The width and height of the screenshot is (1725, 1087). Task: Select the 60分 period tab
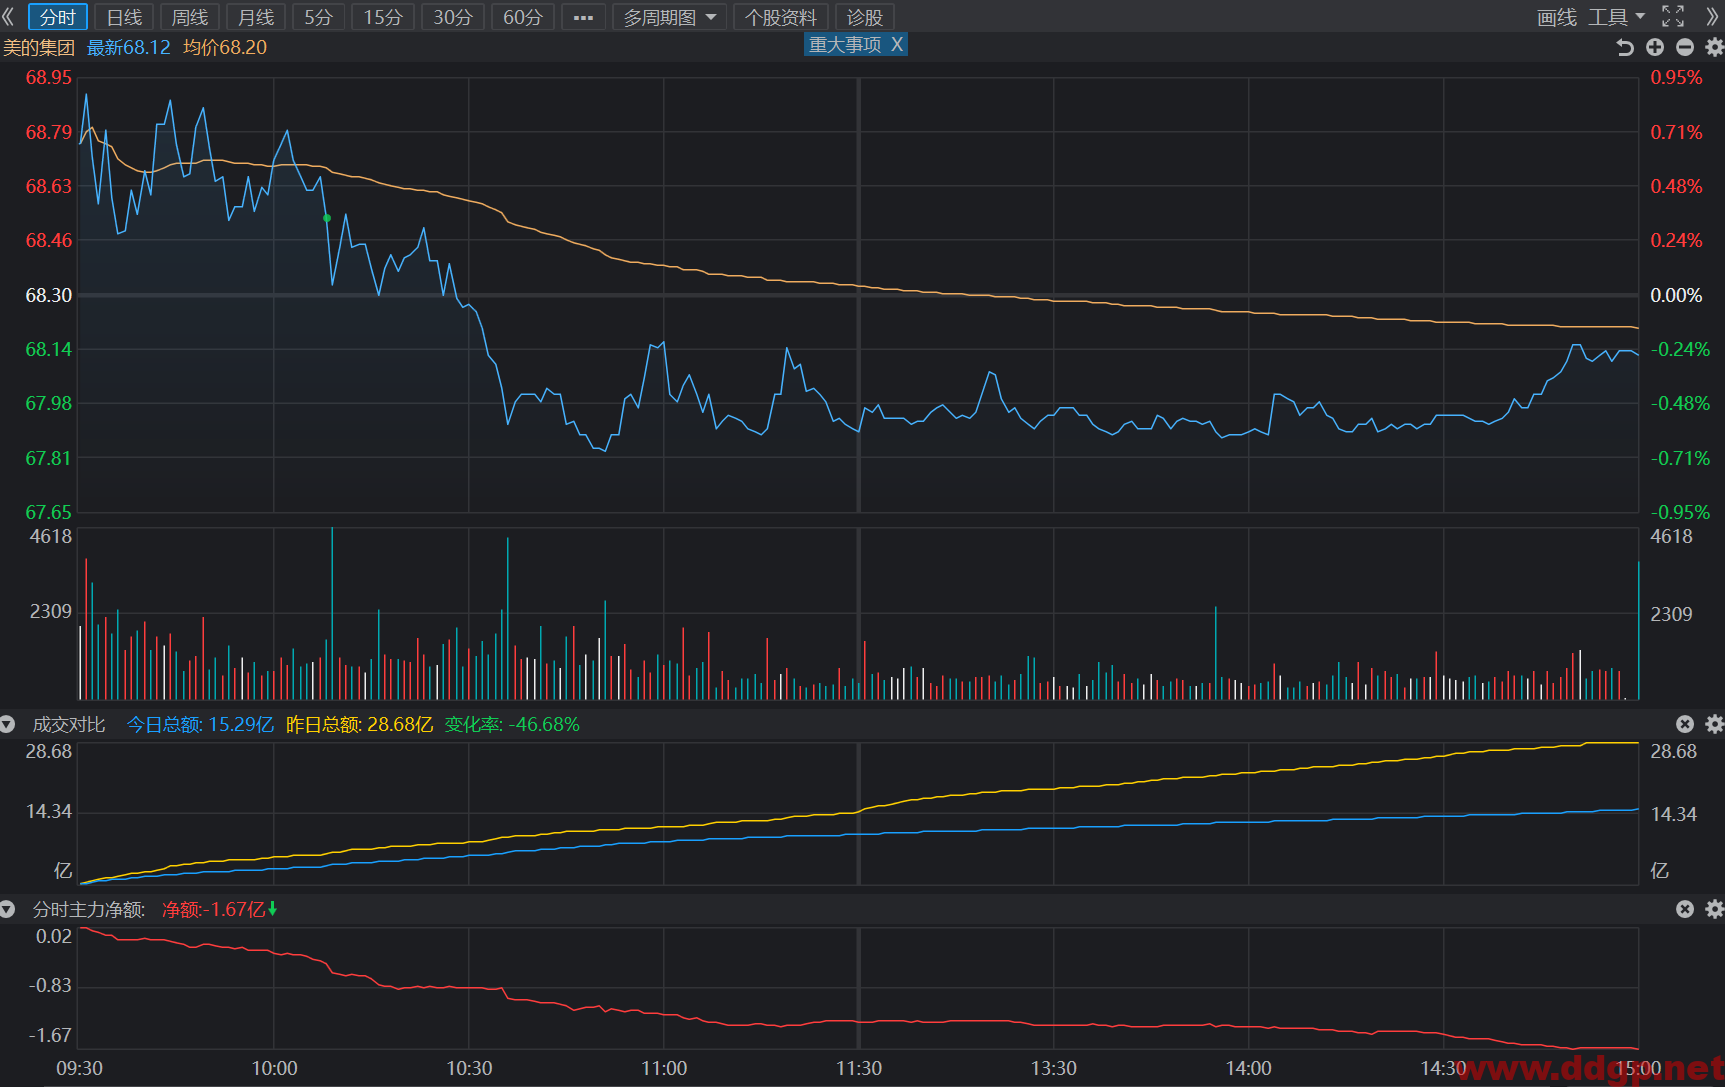(522, 17)
